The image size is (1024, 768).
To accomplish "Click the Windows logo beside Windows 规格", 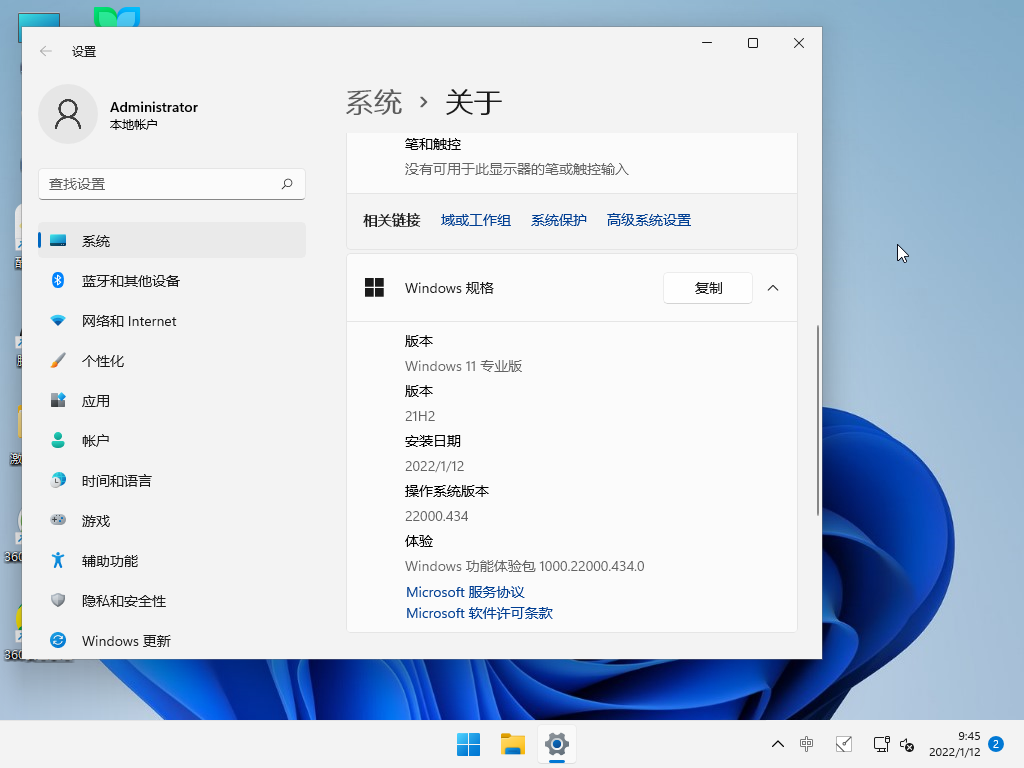I will click(374, 287).
